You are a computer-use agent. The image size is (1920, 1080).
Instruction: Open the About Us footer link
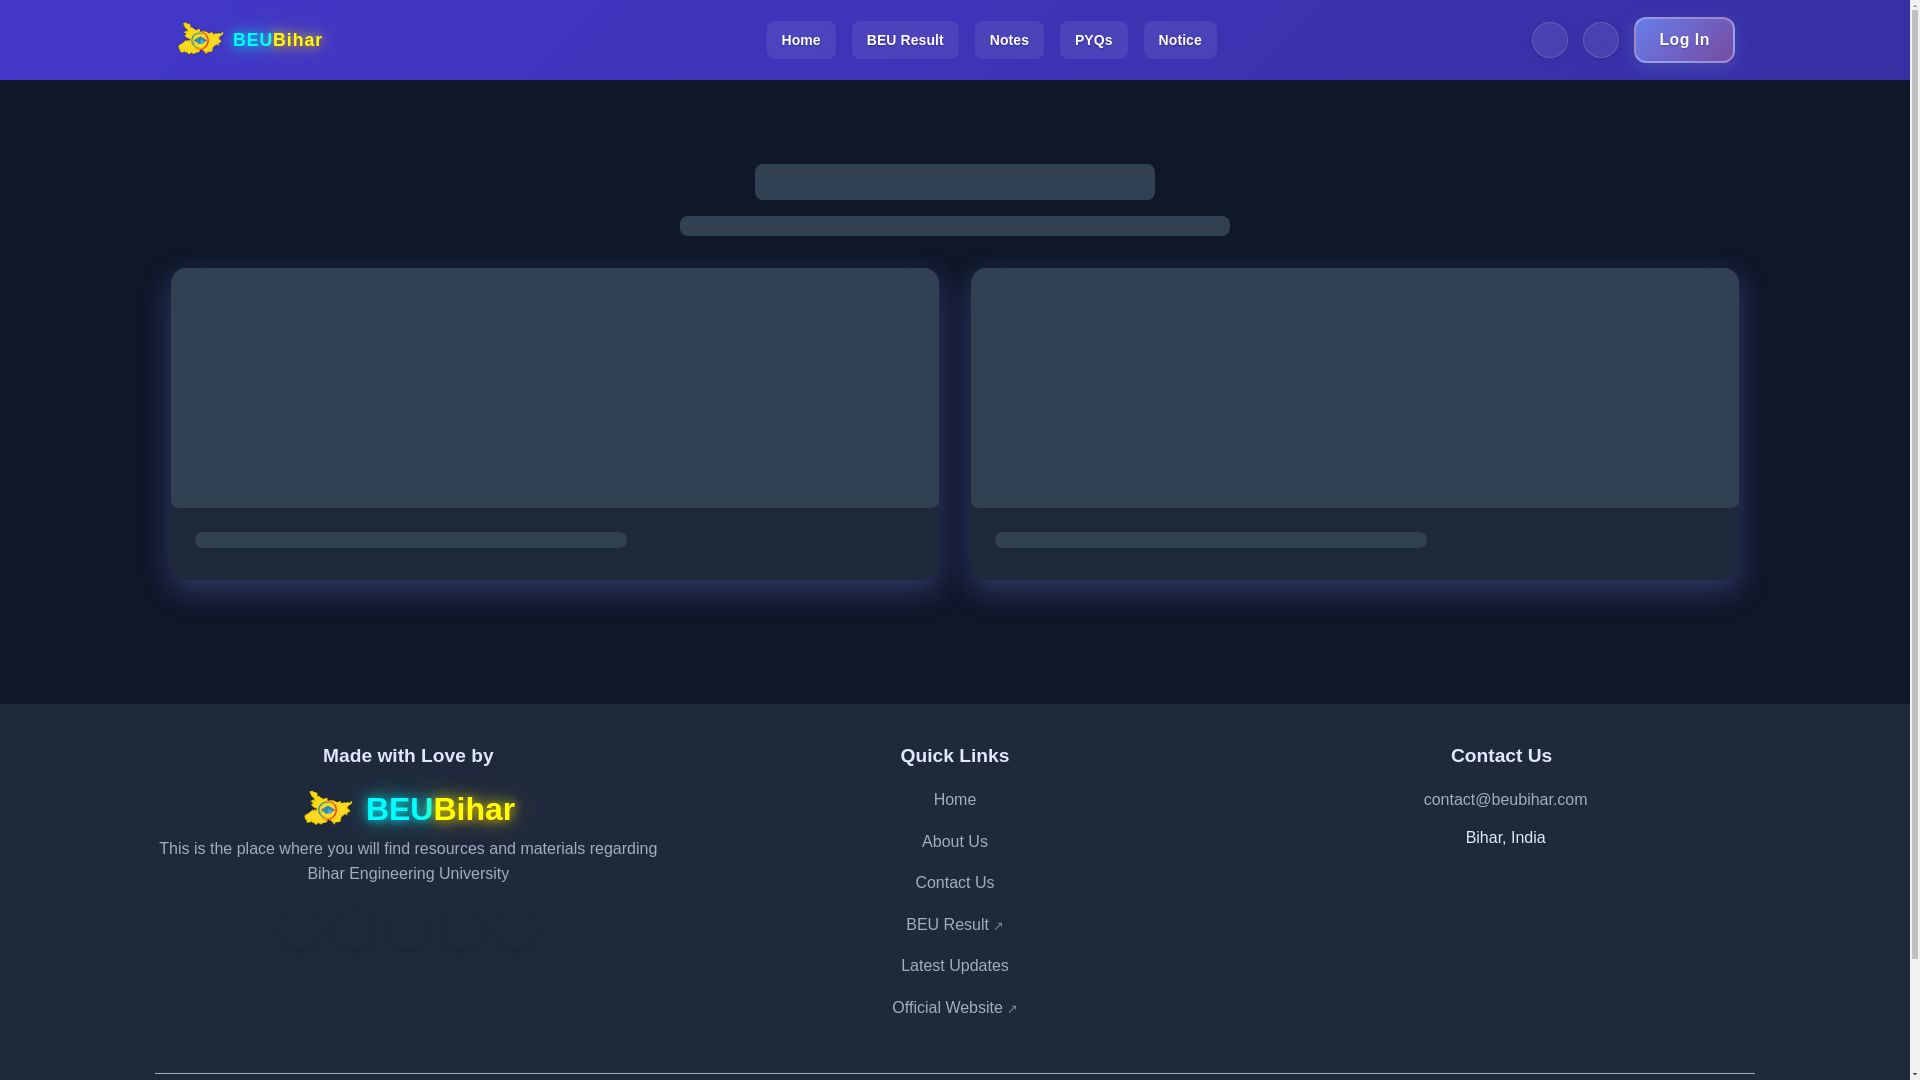[955, 842]
